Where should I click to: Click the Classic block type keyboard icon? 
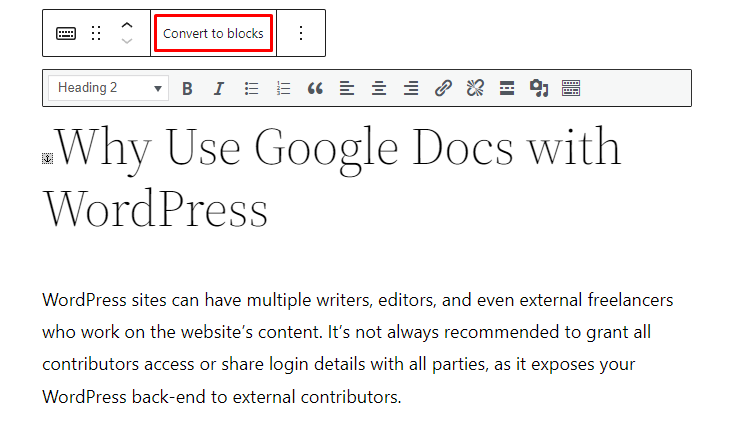tap(66, 33)
